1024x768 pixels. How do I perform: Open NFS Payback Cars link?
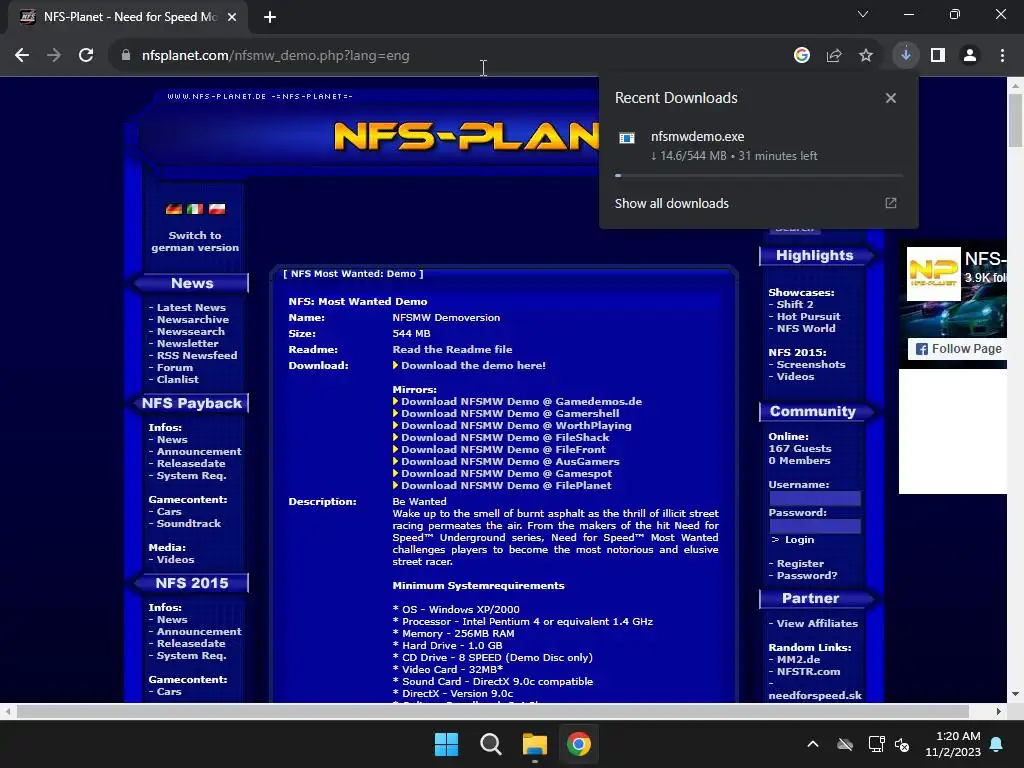(168, 511)
